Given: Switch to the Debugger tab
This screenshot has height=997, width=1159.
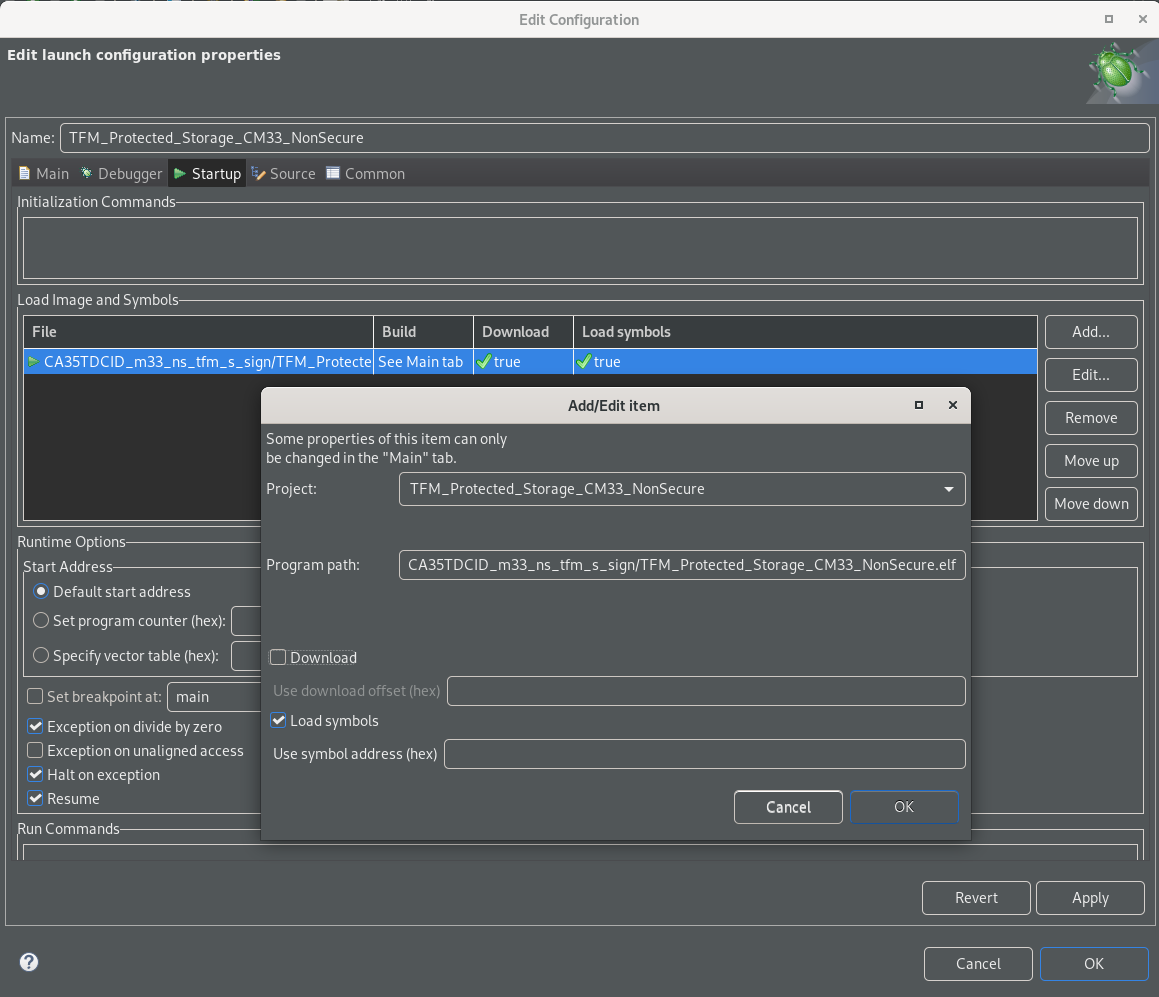Looking at the screenshot, I should click(121, 174).
